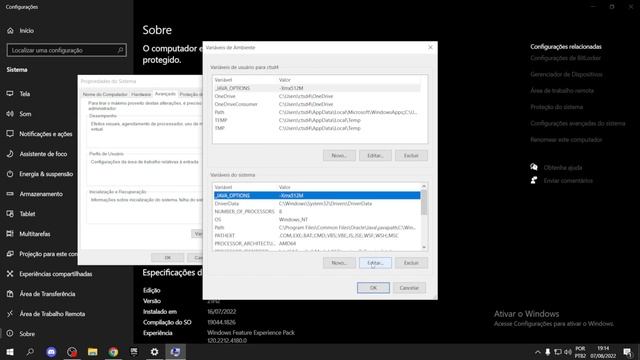Click the search magnifier in settings search box

point(120,50)
